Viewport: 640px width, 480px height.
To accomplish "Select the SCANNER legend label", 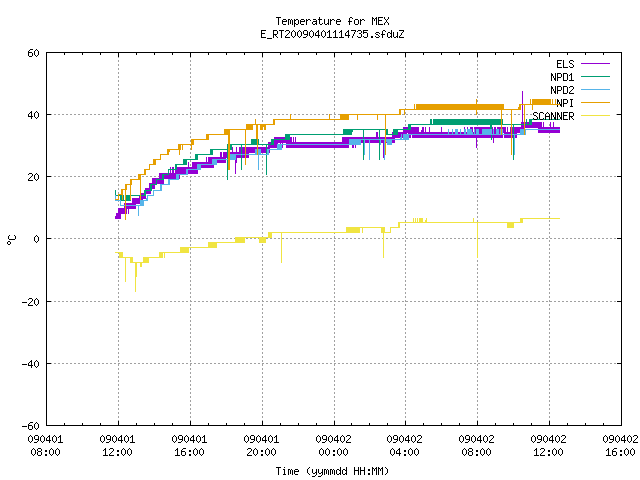I will click(553, 116).
